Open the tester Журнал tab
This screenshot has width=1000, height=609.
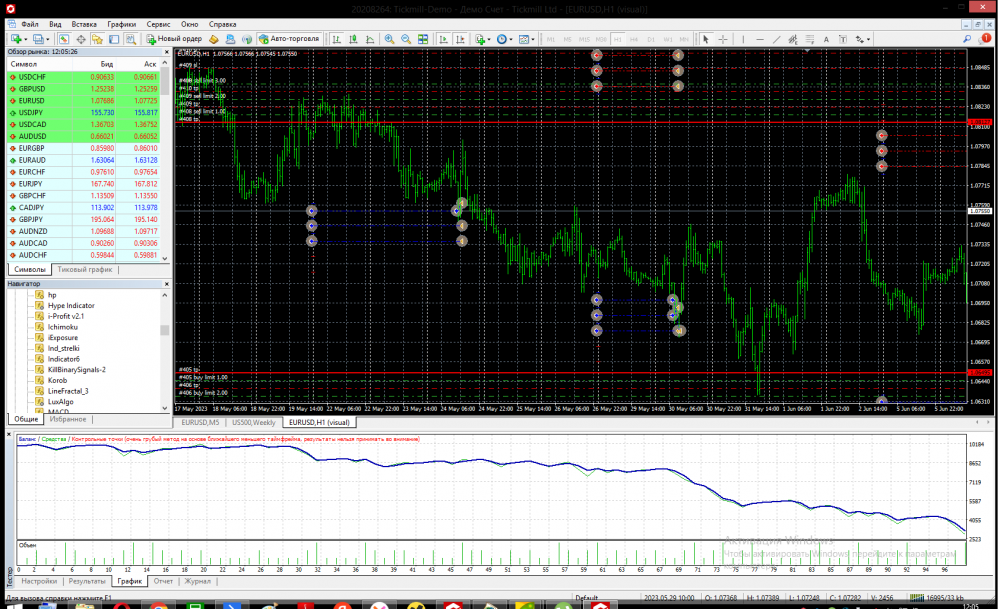click(x=198, y=581)
